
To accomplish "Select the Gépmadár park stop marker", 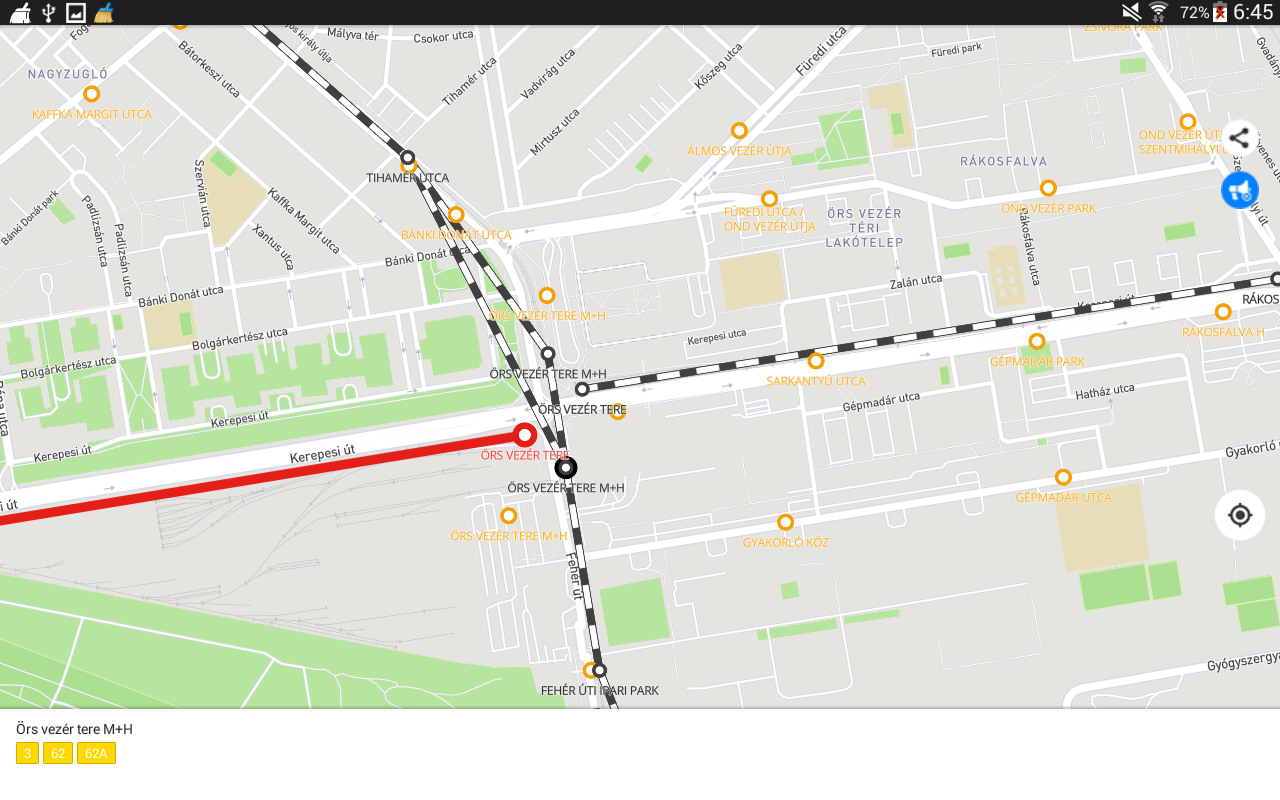I will tap(1036, 342).
